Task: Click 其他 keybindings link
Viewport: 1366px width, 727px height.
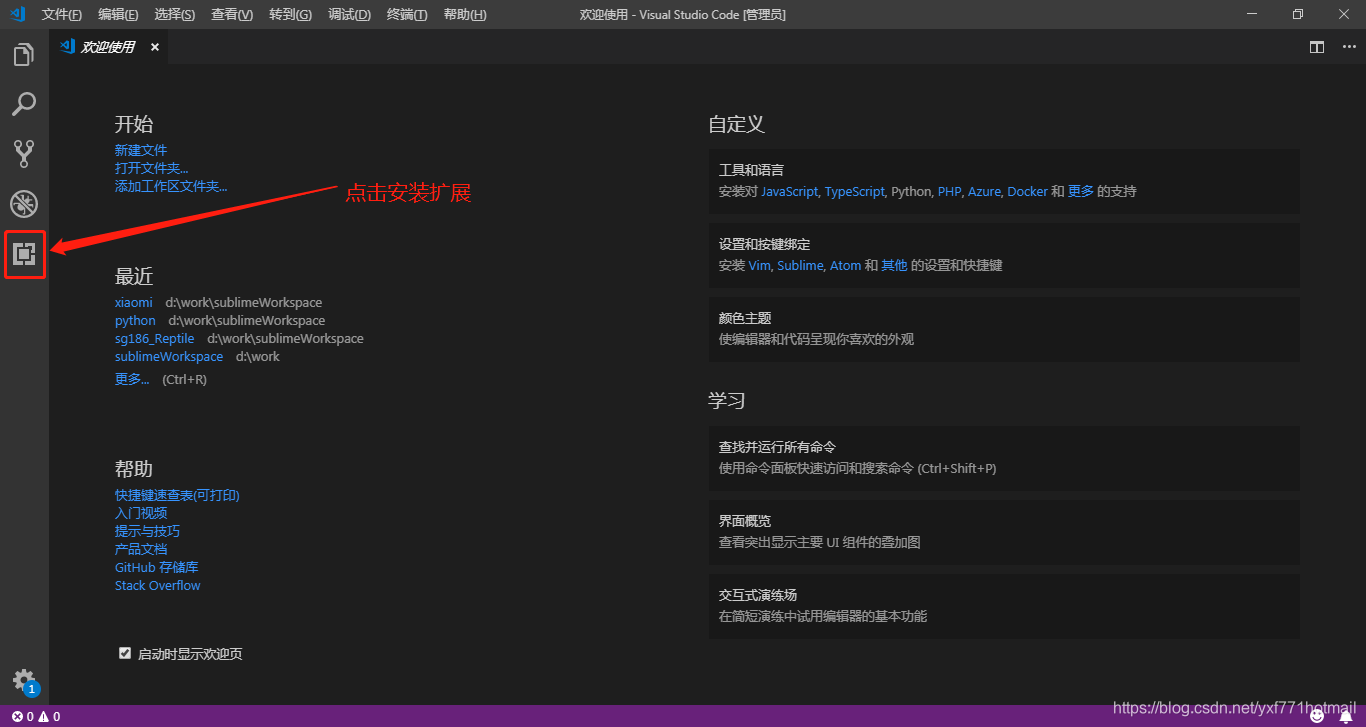Action: point(894,265)
